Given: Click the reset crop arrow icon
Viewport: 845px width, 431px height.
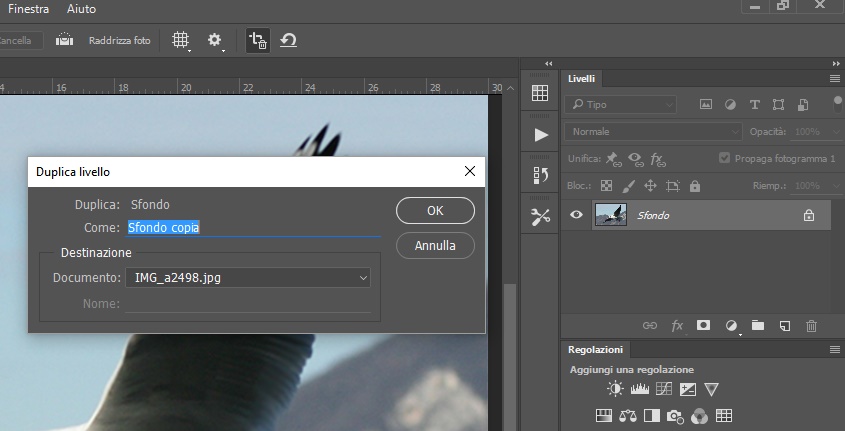Looking at the screenshot, I should click(288, 40).
